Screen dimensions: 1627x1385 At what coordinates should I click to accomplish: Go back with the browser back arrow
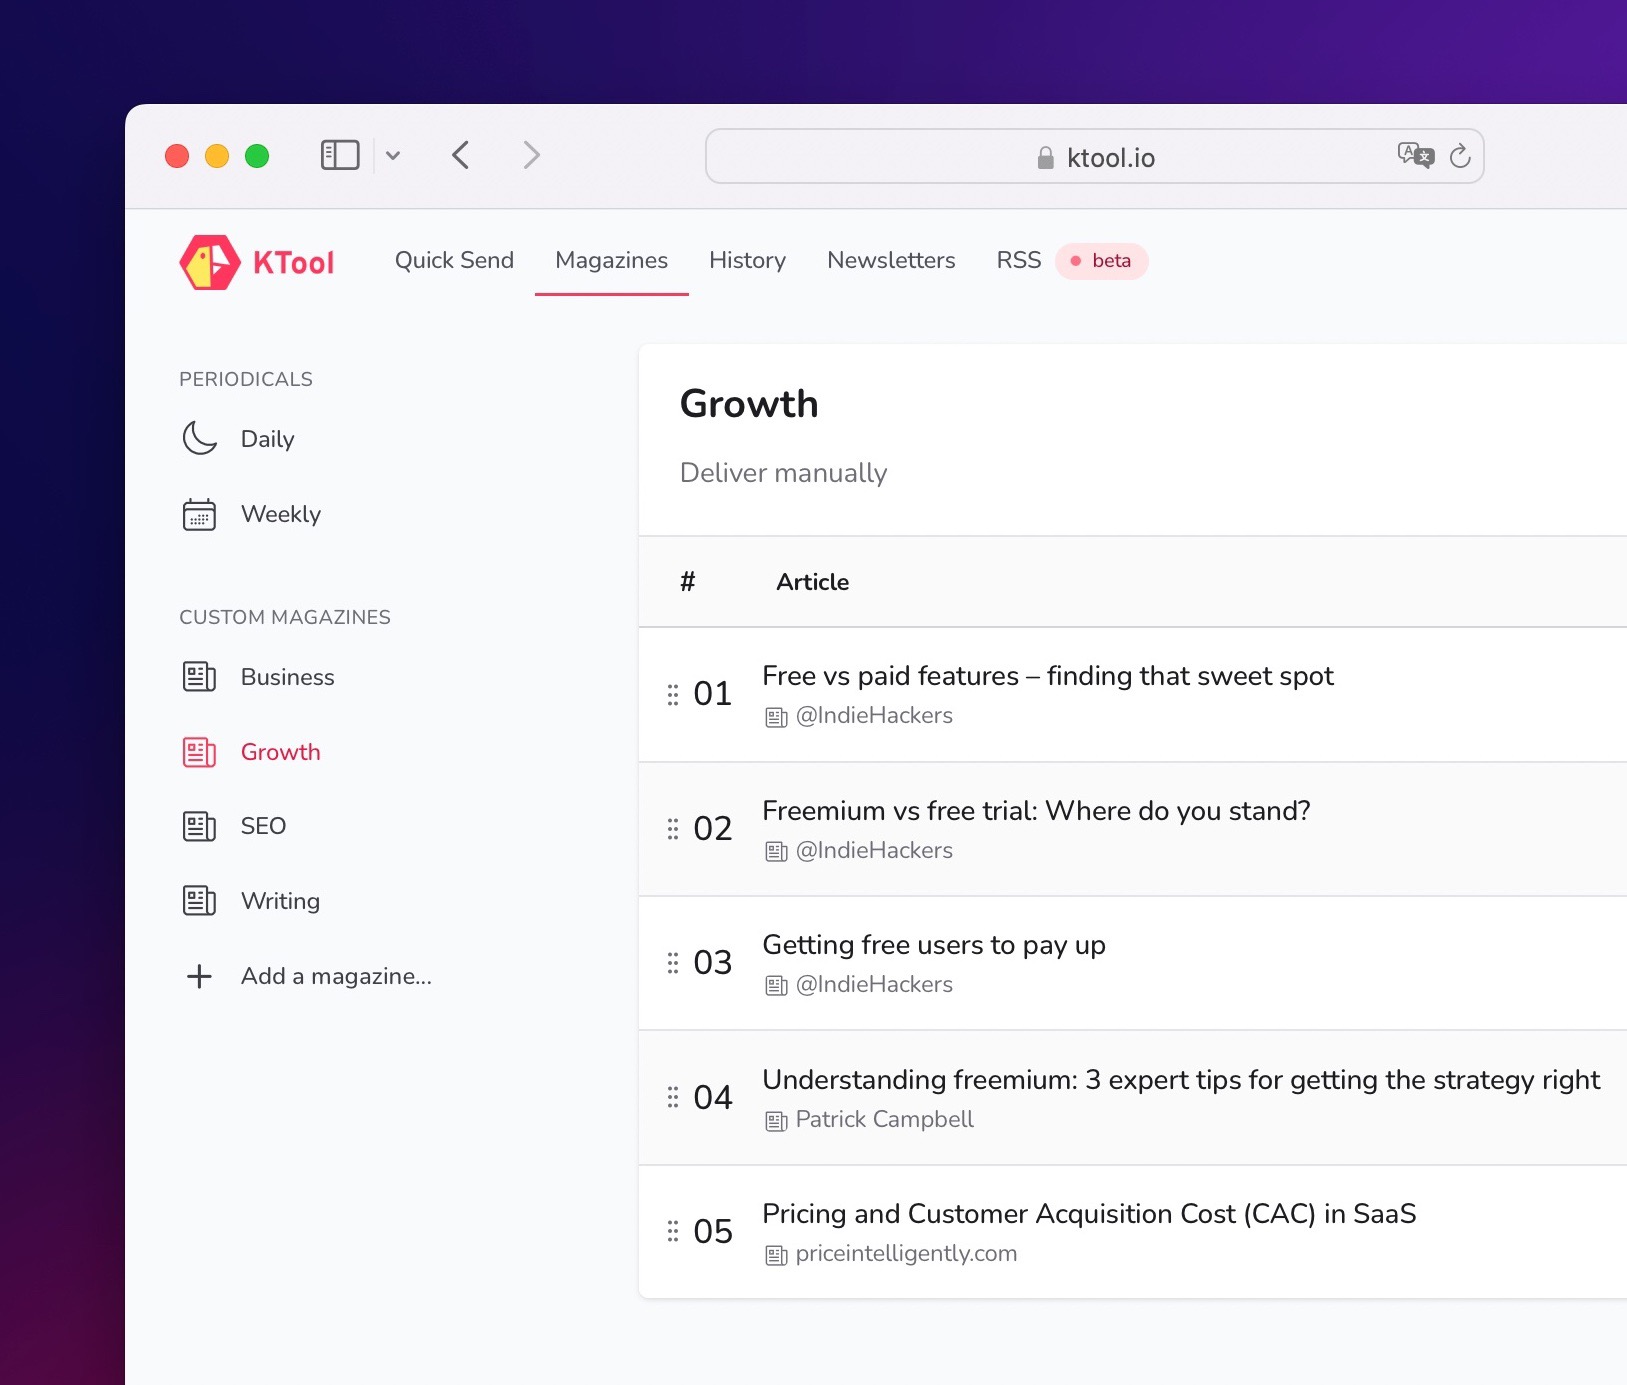tap(461, 155)
